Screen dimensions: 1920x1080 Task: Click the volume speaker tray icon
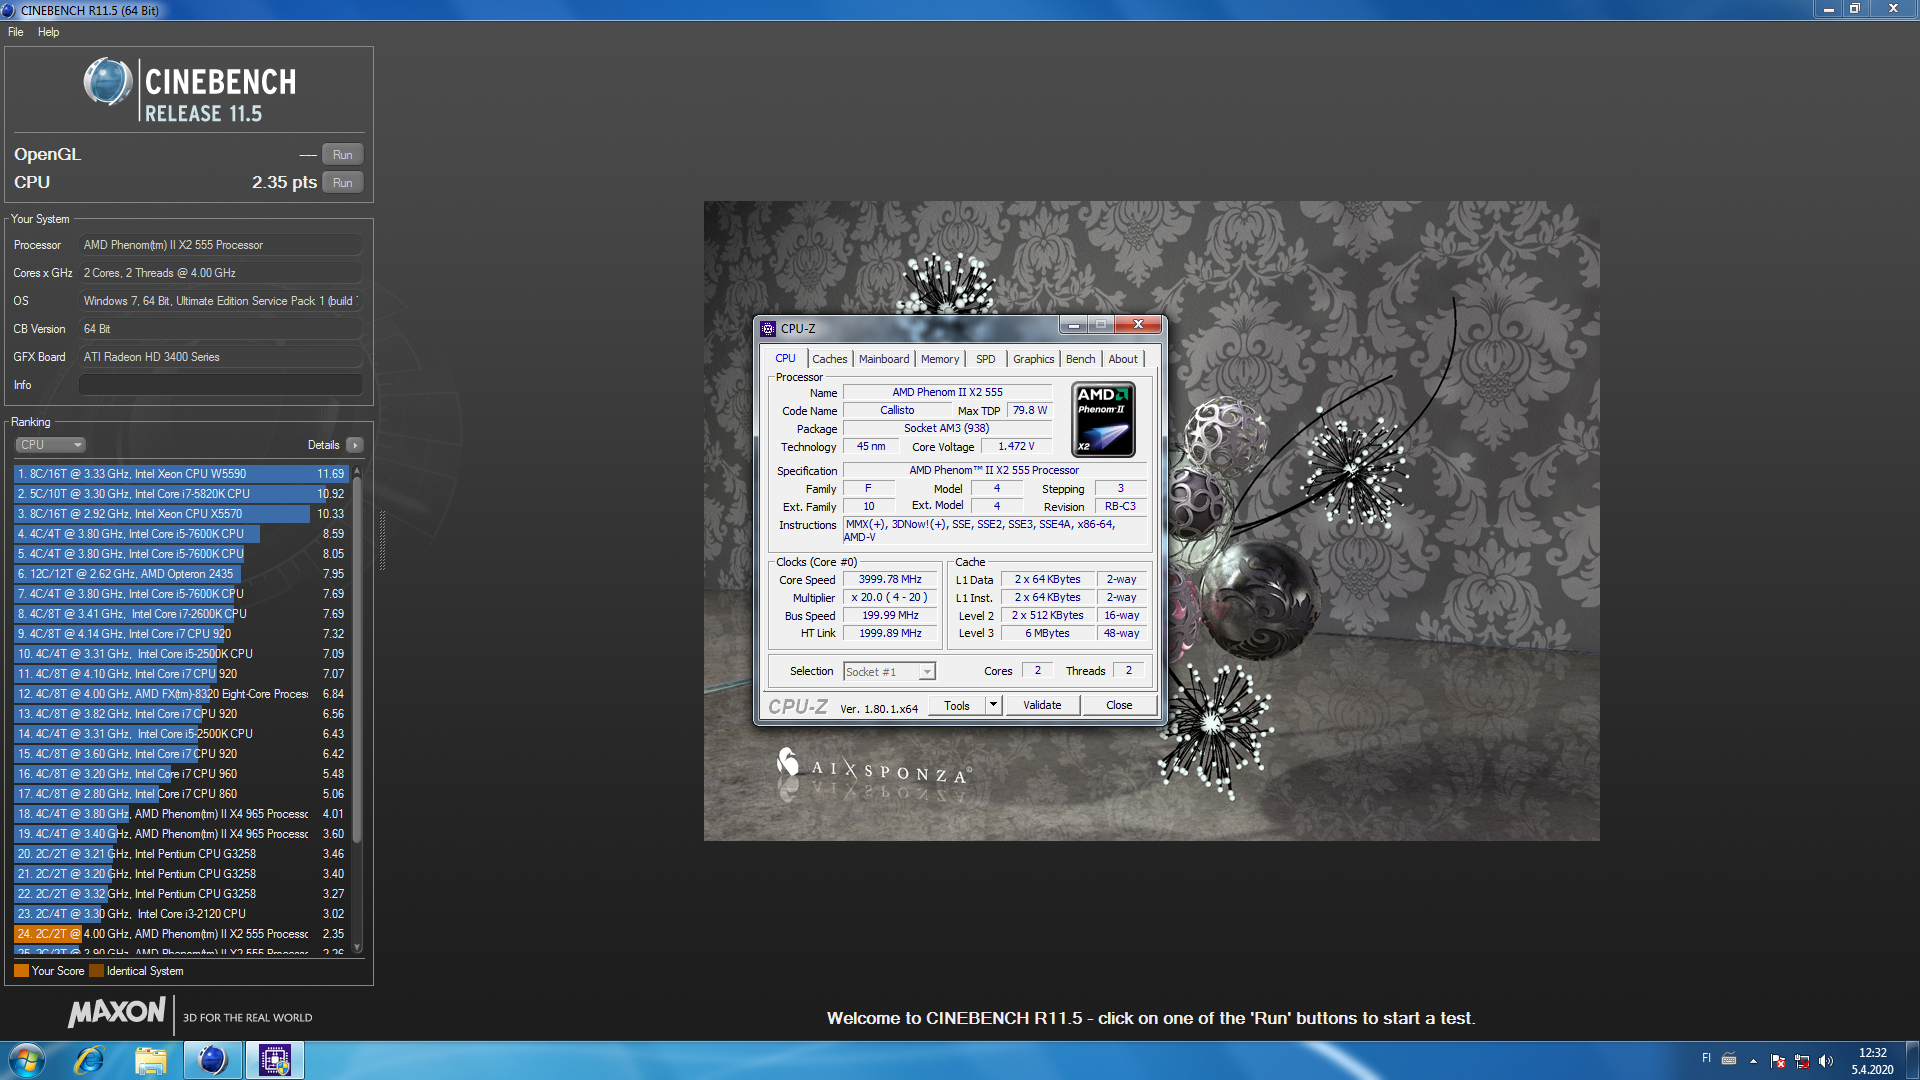coord(1826,1060)
